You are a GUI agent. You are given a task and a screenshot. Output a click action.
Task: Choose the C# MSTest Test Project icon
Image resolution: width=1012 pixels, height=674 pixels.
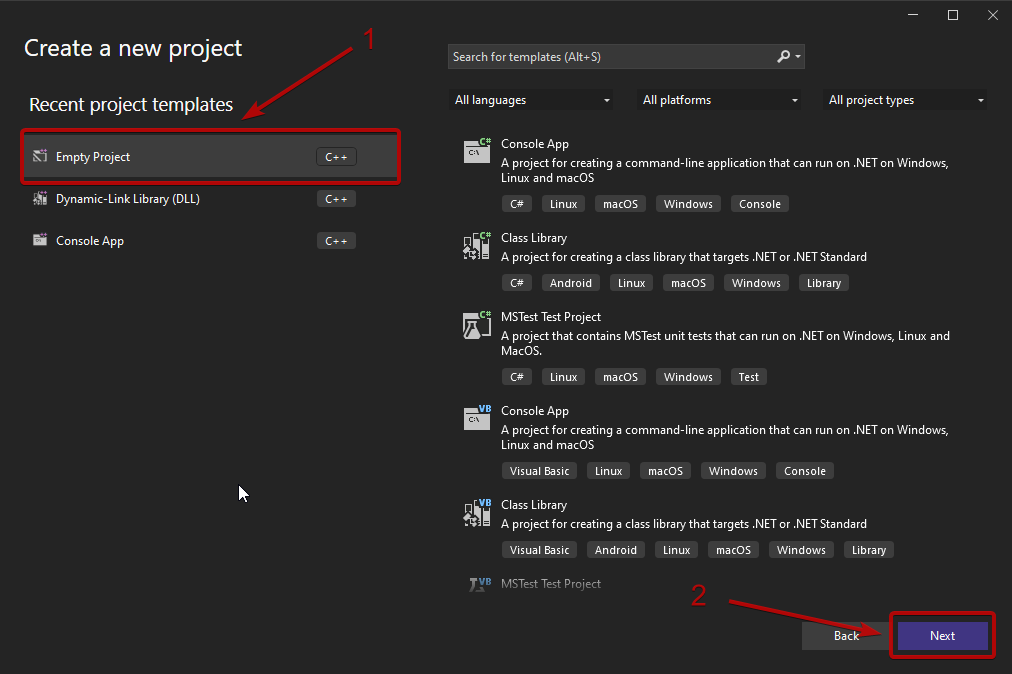[x=476, y=325]
